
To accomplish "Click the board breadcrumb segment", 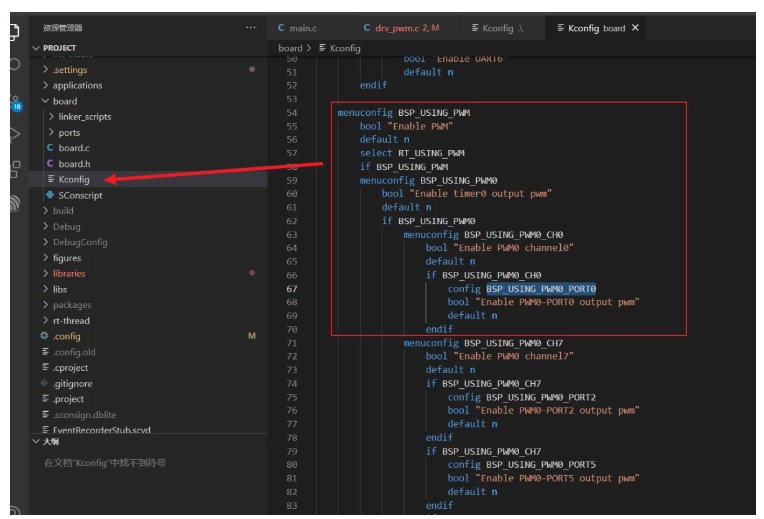I will (x=290, y=48).
